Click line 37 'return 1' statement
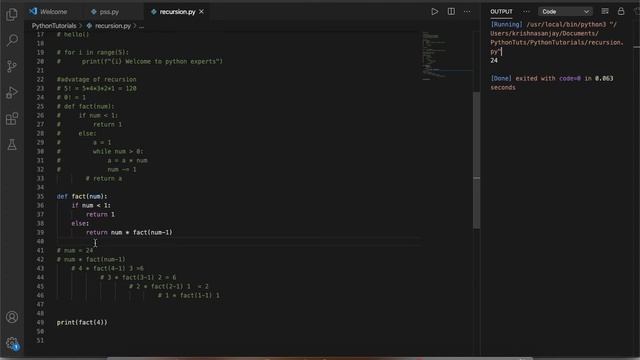640x360 pixels. coord(100,214)
